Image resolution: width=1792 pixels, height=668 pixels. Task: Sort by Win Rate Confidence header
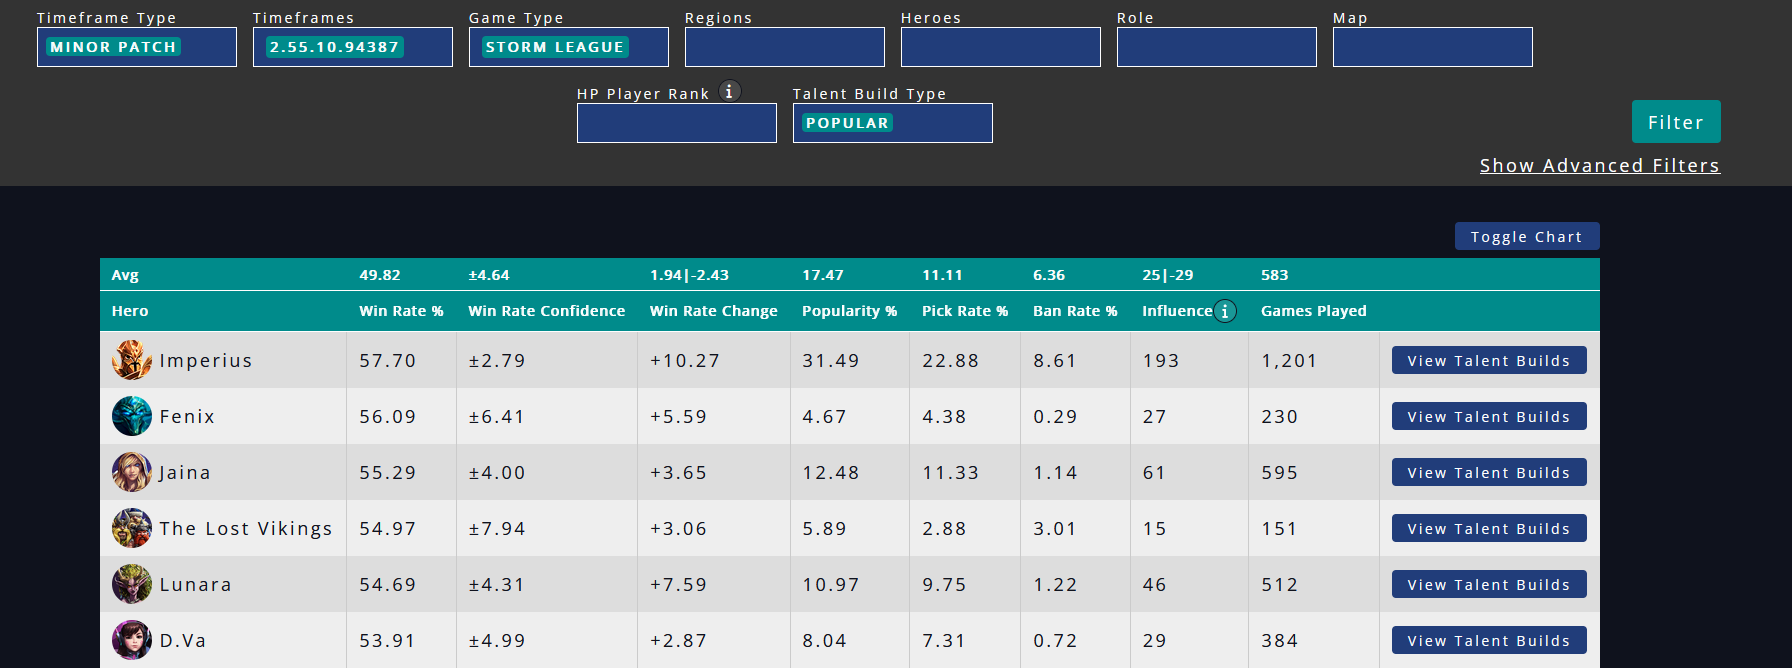point(547,311)
